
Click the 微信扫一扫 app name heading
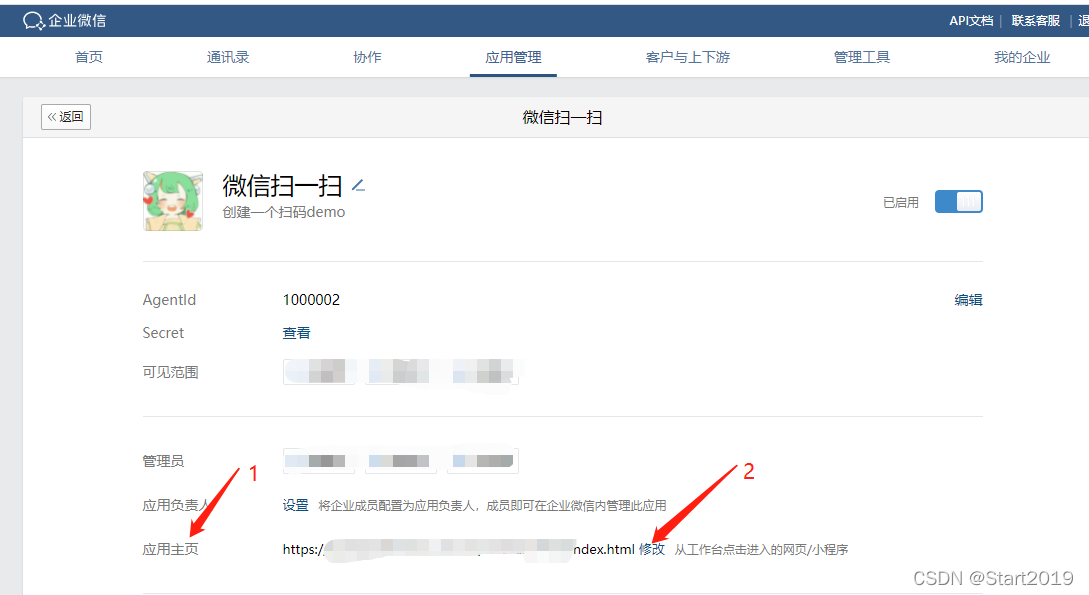click(282, 185)
